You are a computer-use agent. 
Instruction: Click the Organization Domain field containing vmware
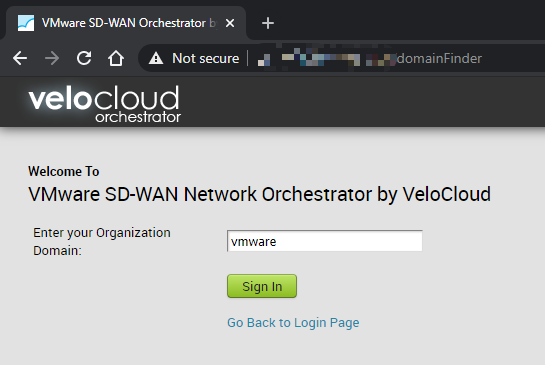pyautogui.click(x=325, y=241)
